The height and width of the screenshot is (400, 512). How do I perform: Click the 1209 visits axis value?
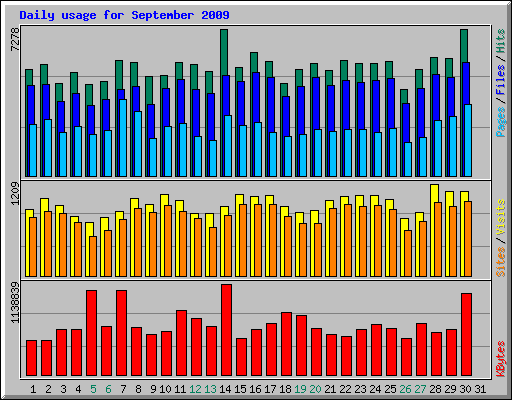[x=15, y=193]
